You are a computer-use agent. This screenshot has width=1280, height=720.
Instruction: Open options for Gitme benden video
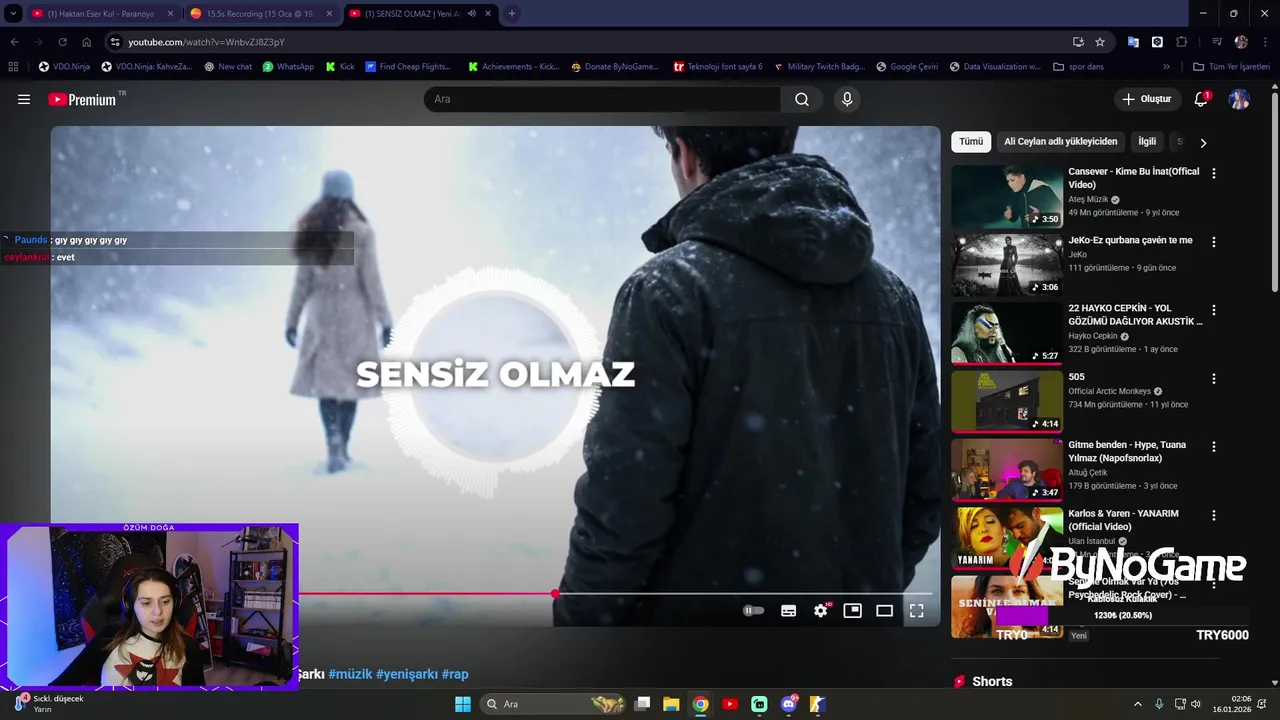1214,447
